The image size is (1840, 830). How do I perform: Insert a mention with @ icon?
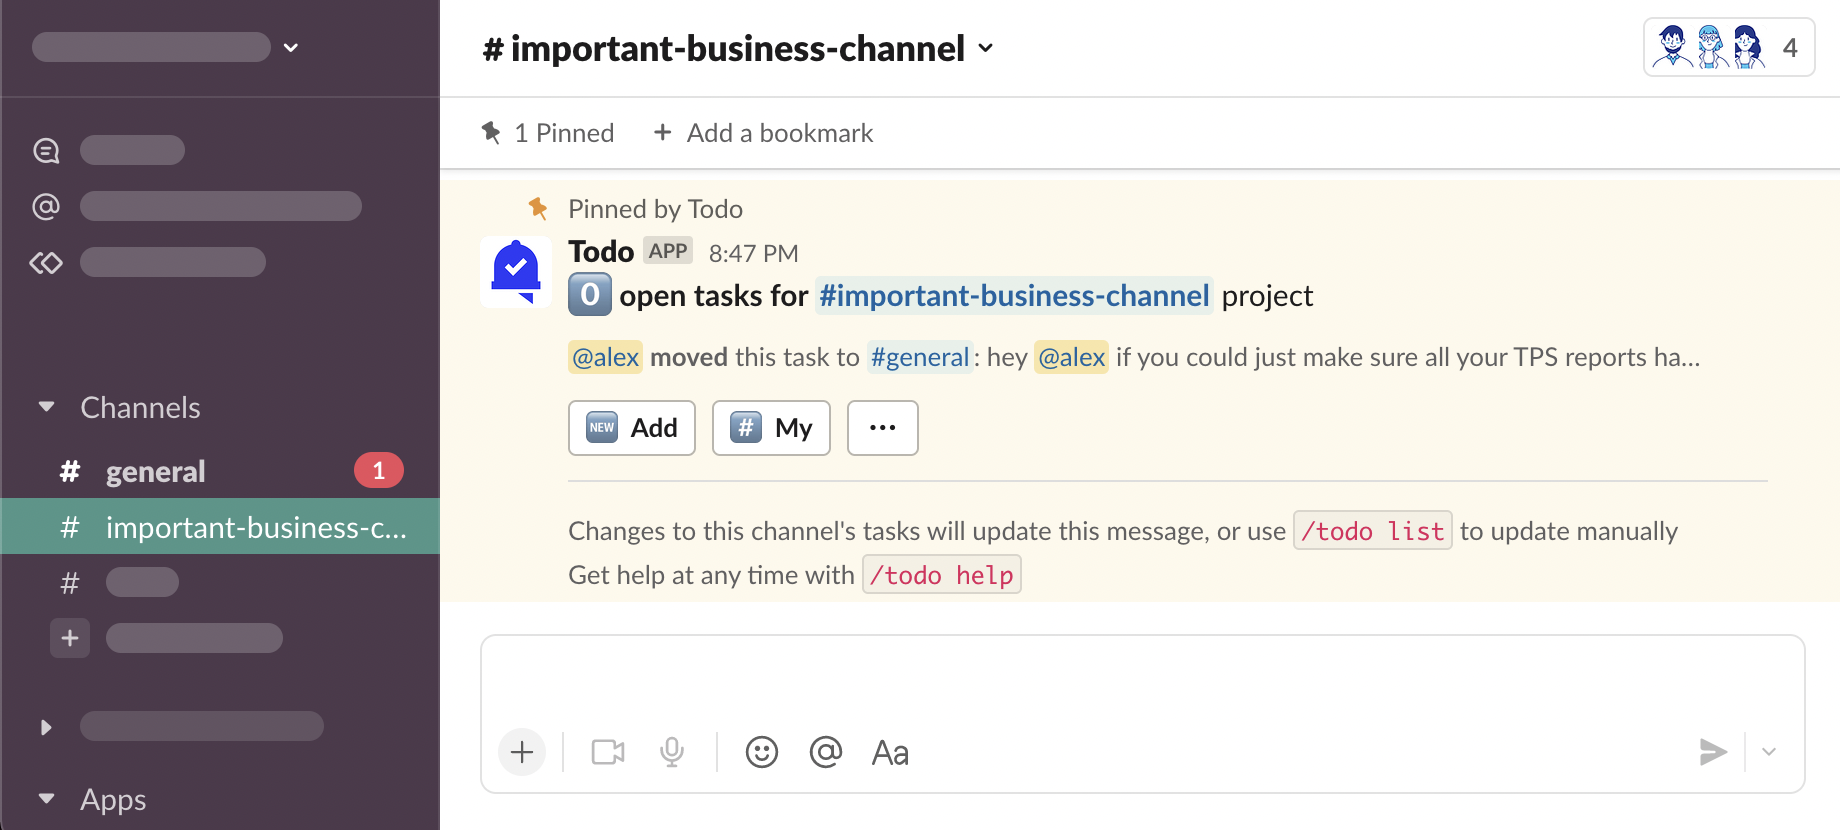click(x=826, y=752)
